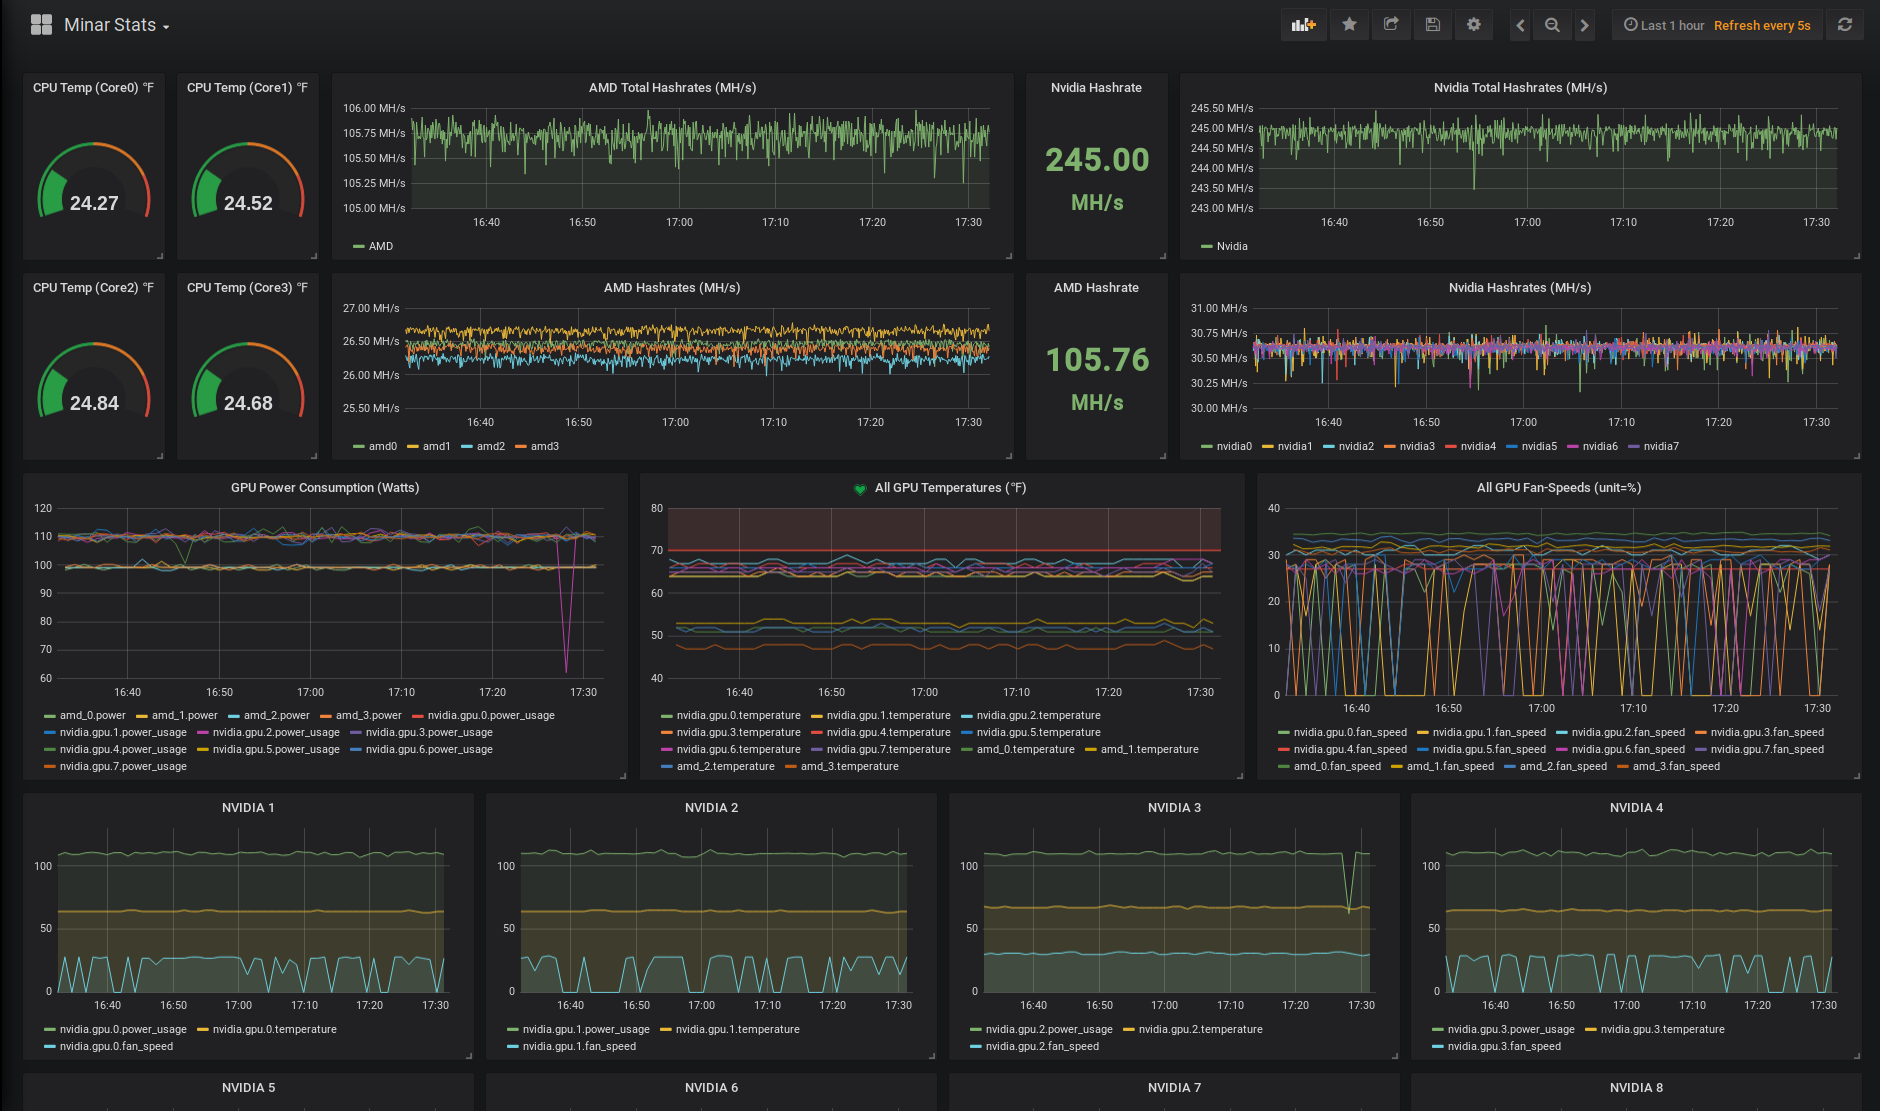Open AMD Hashrates (MH/s) panel title menu

tap(672, 288)
